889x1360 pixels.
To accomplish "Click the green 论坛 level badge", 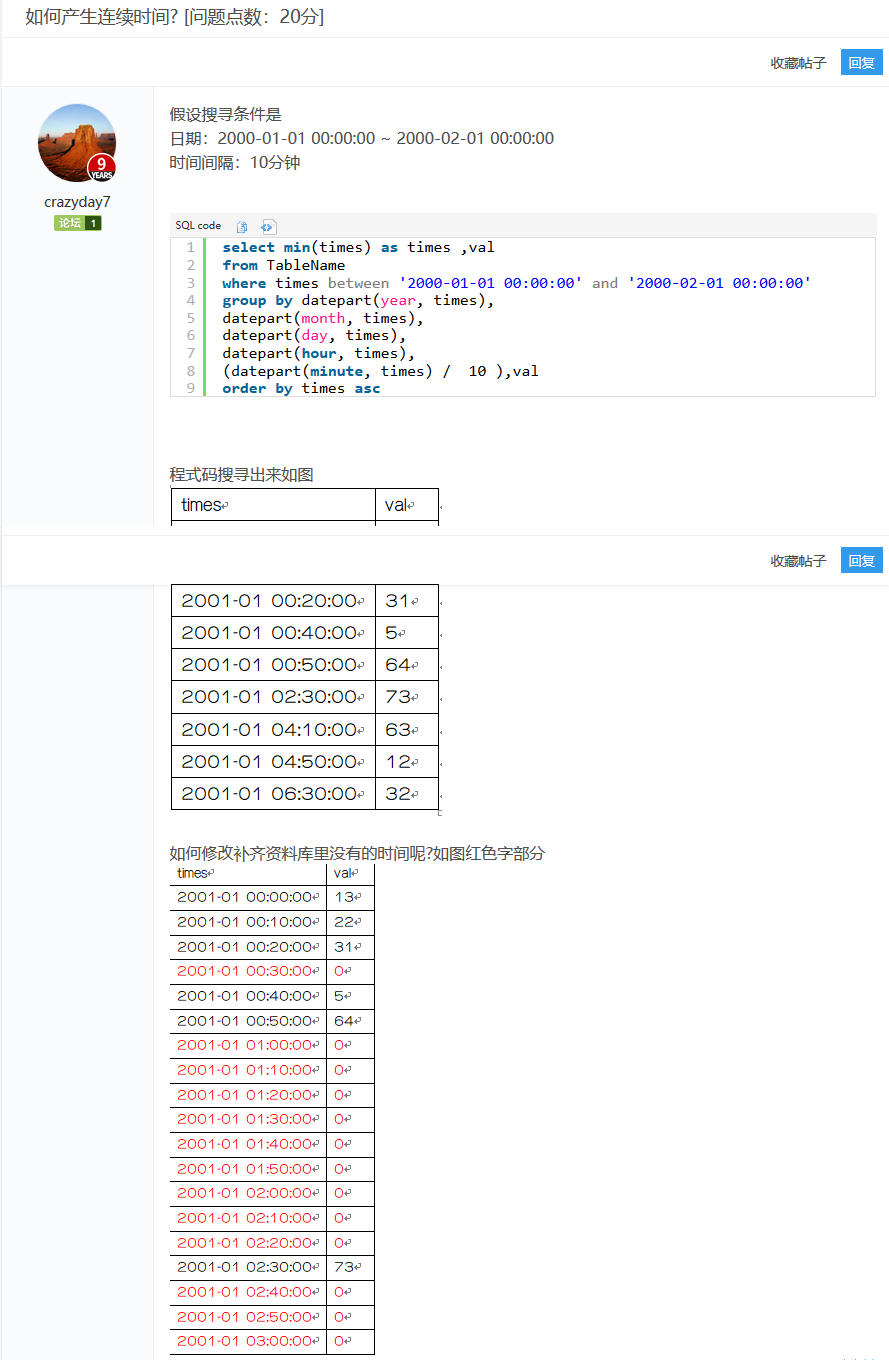I will pyautogui.click(x=77, y=223).
